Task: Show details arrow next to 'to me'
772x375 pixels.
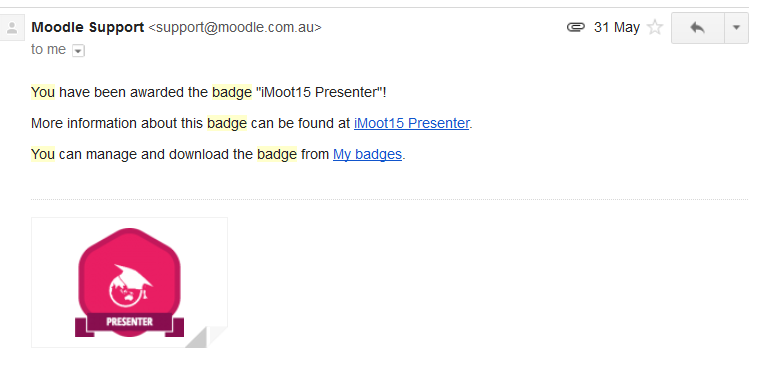Action: point(78,51)
